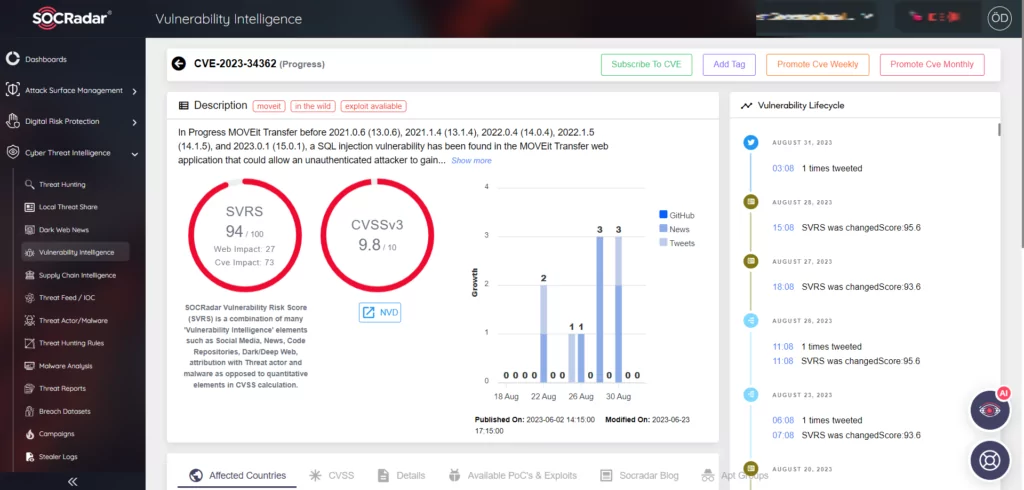Image resolution: width=1024 pixels, height=490 pixels.
Task: Click the moveit tag
Action: (269, 106)
